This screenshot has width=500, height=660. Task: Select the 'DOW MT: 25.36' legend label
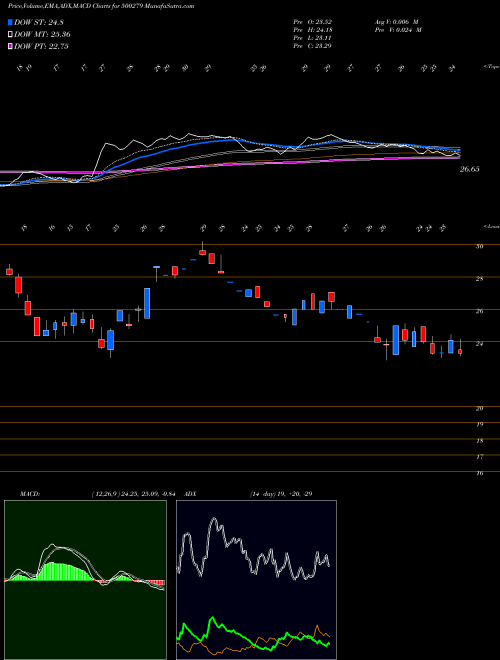point(42,35)
